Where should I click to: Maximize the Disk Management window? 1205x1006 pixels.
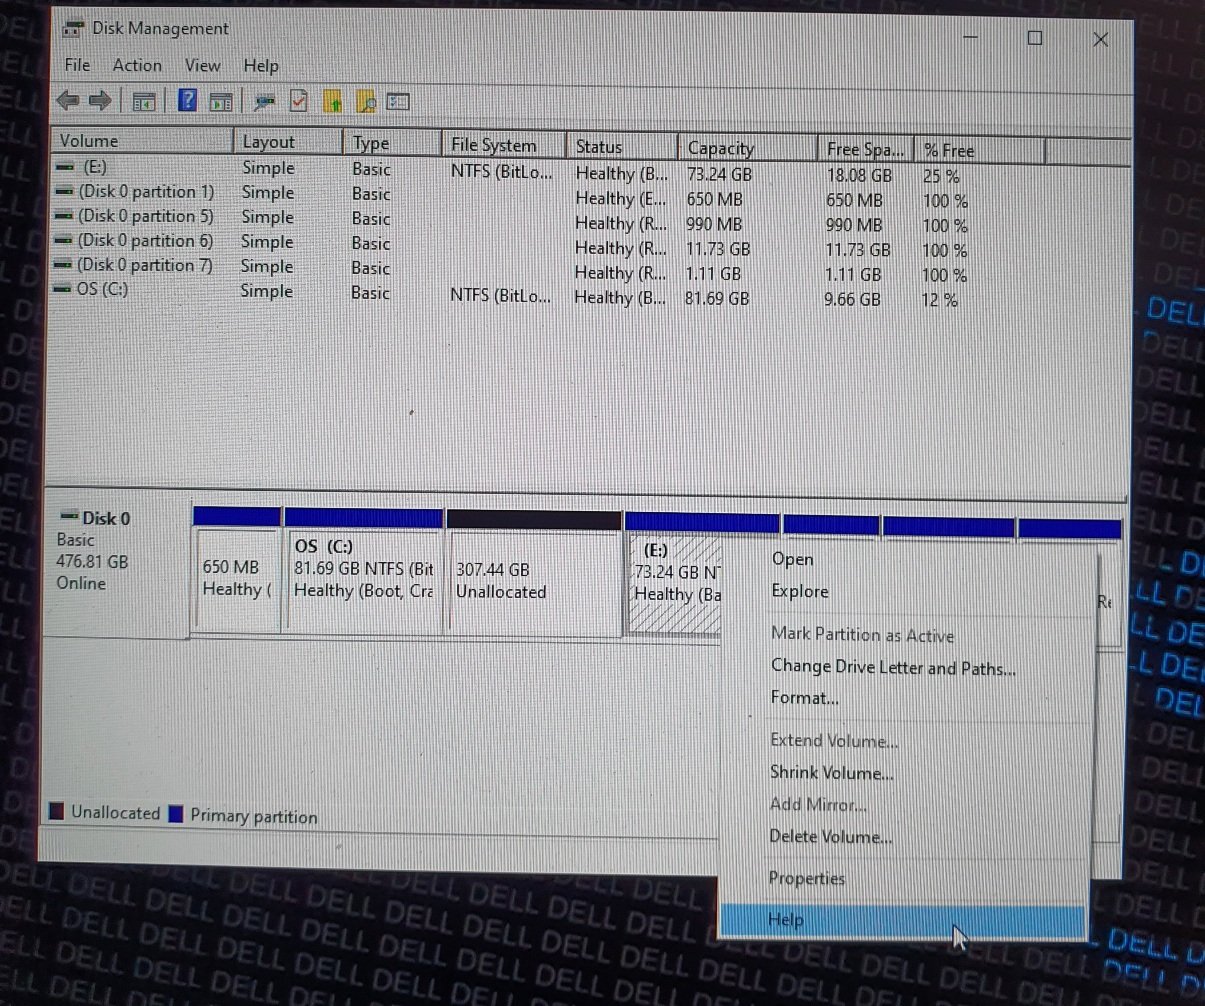pos(1035,38)
